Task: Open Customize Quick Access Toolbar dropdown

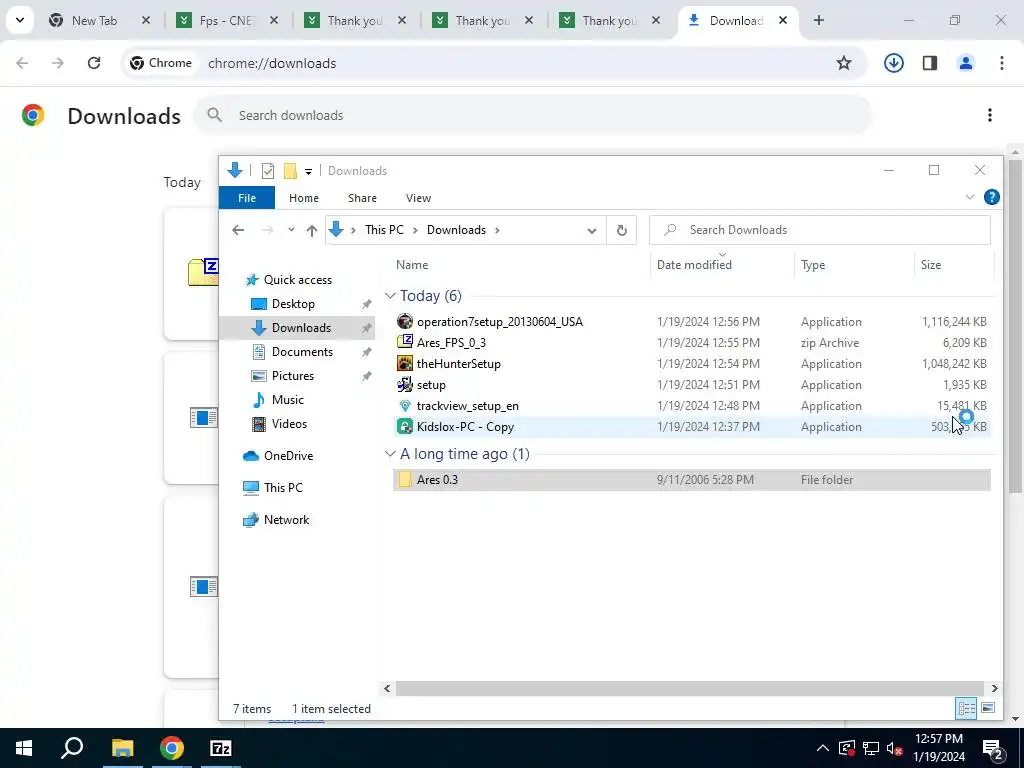Action: point(308,171)
